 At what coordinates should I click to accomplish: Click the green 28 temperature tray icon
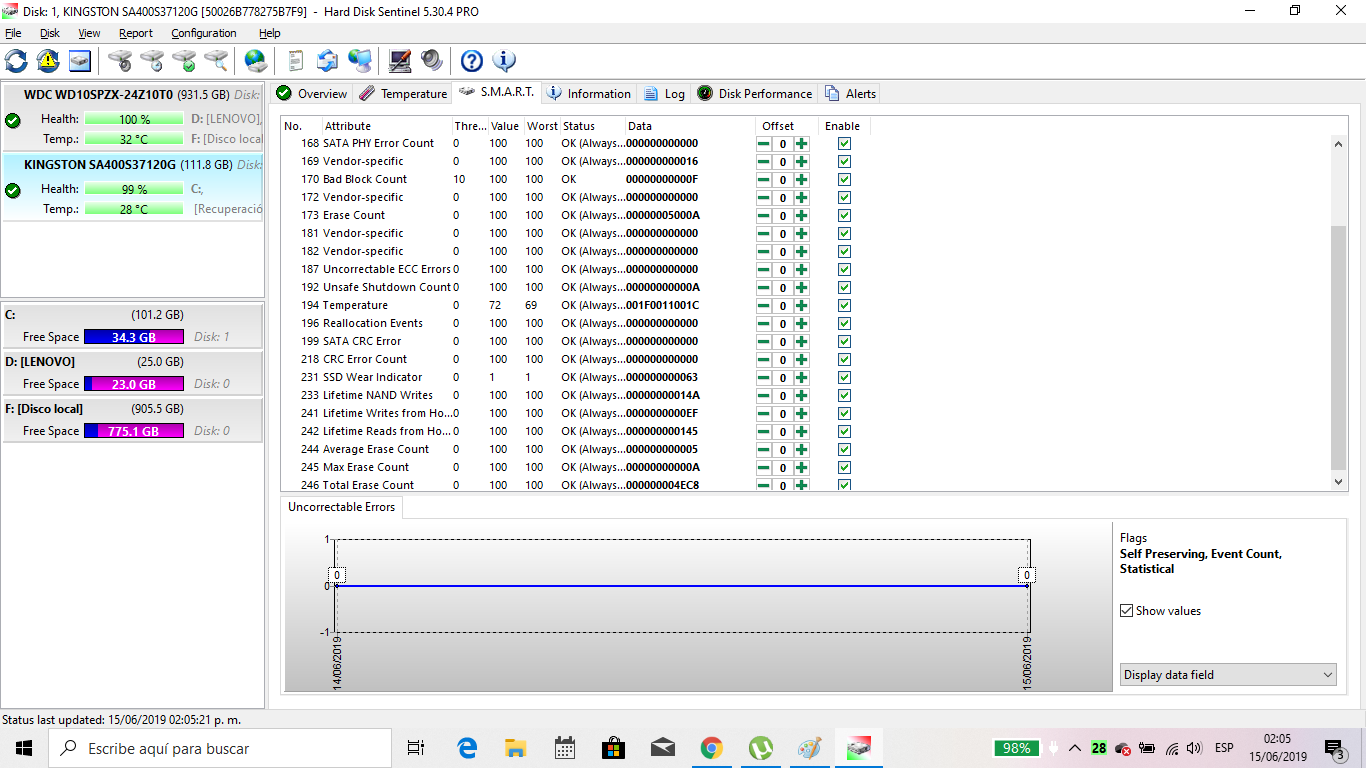[x=1099, y=748]
